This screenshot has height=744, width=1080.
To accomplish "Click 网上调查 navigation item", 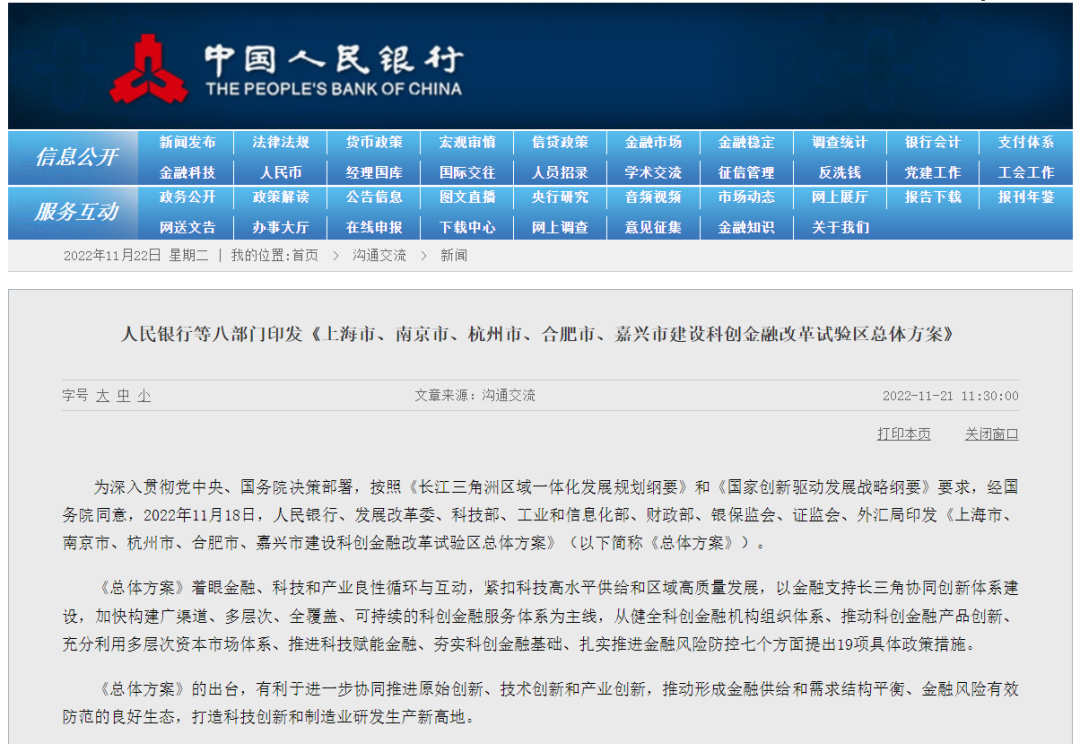I will [x=560, y=227].
